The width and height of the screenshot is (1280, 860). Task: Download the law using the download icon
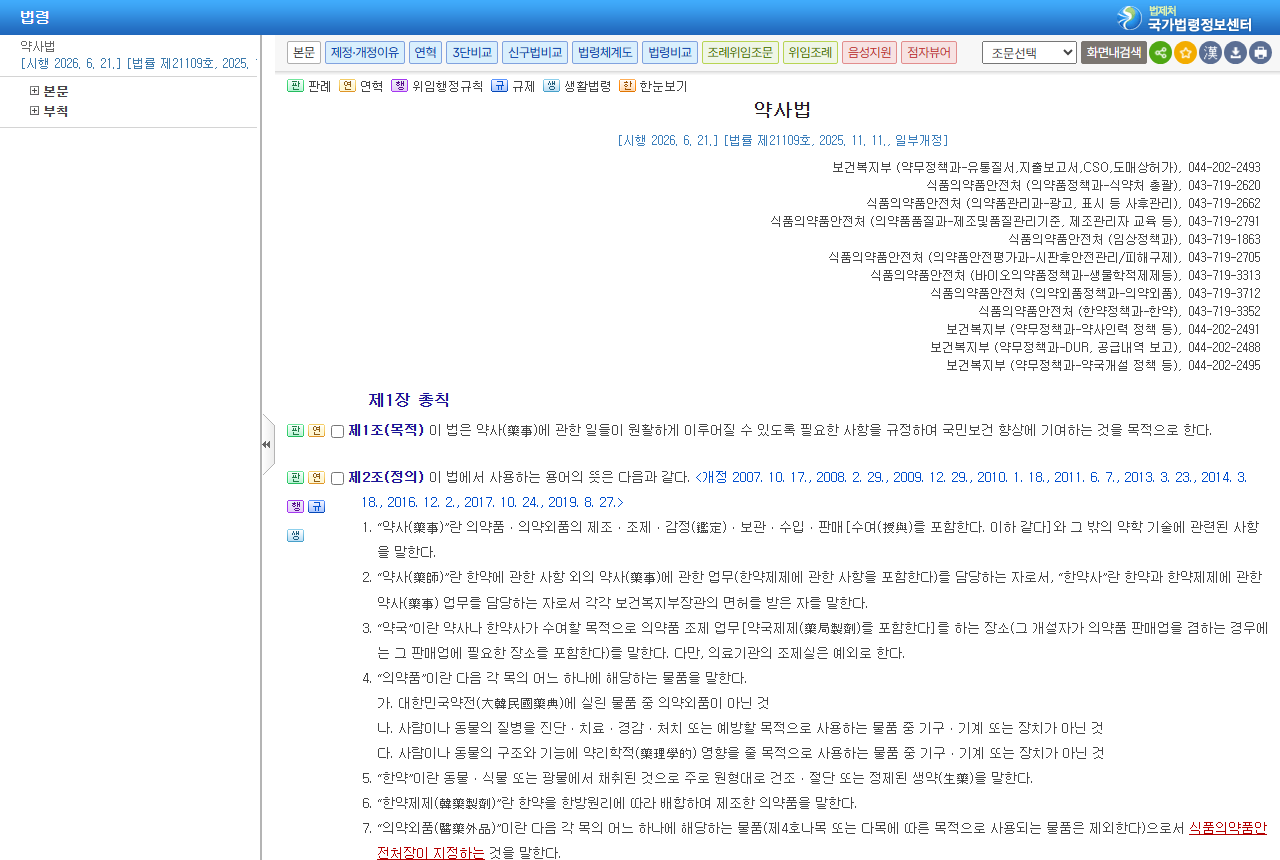[x=1235, y=53]
